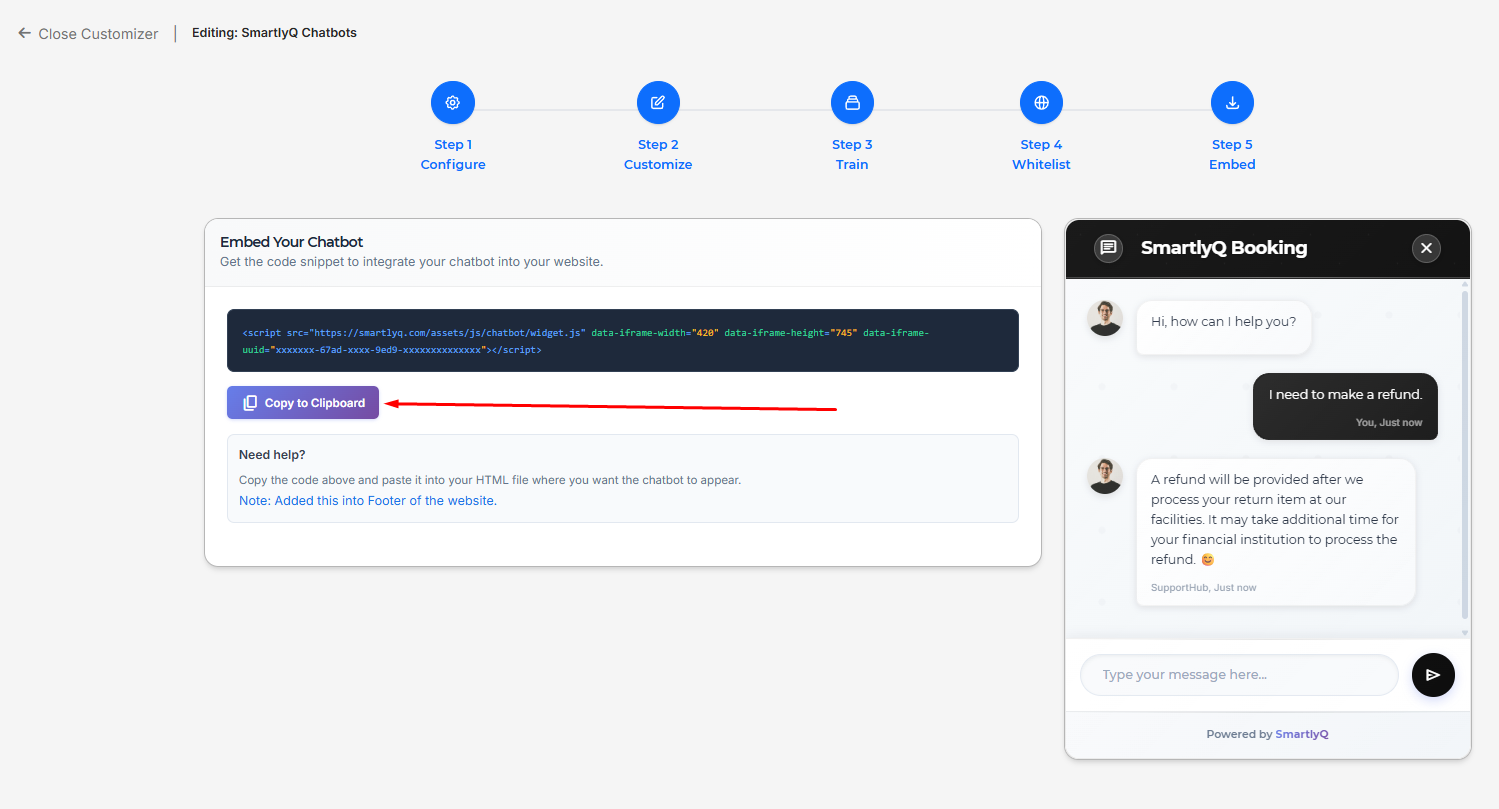1499x809 pixels.
Task: Open Step 5 Embed download icon
Action: [x=1232, y=102]
